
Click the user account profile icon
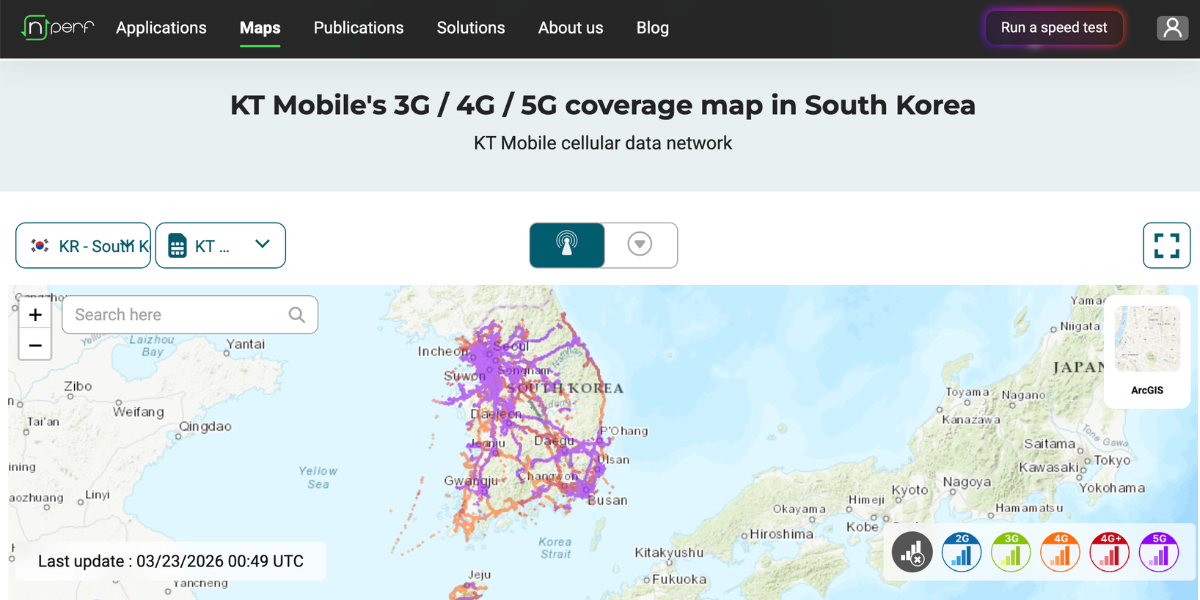tap(1172, 27)
